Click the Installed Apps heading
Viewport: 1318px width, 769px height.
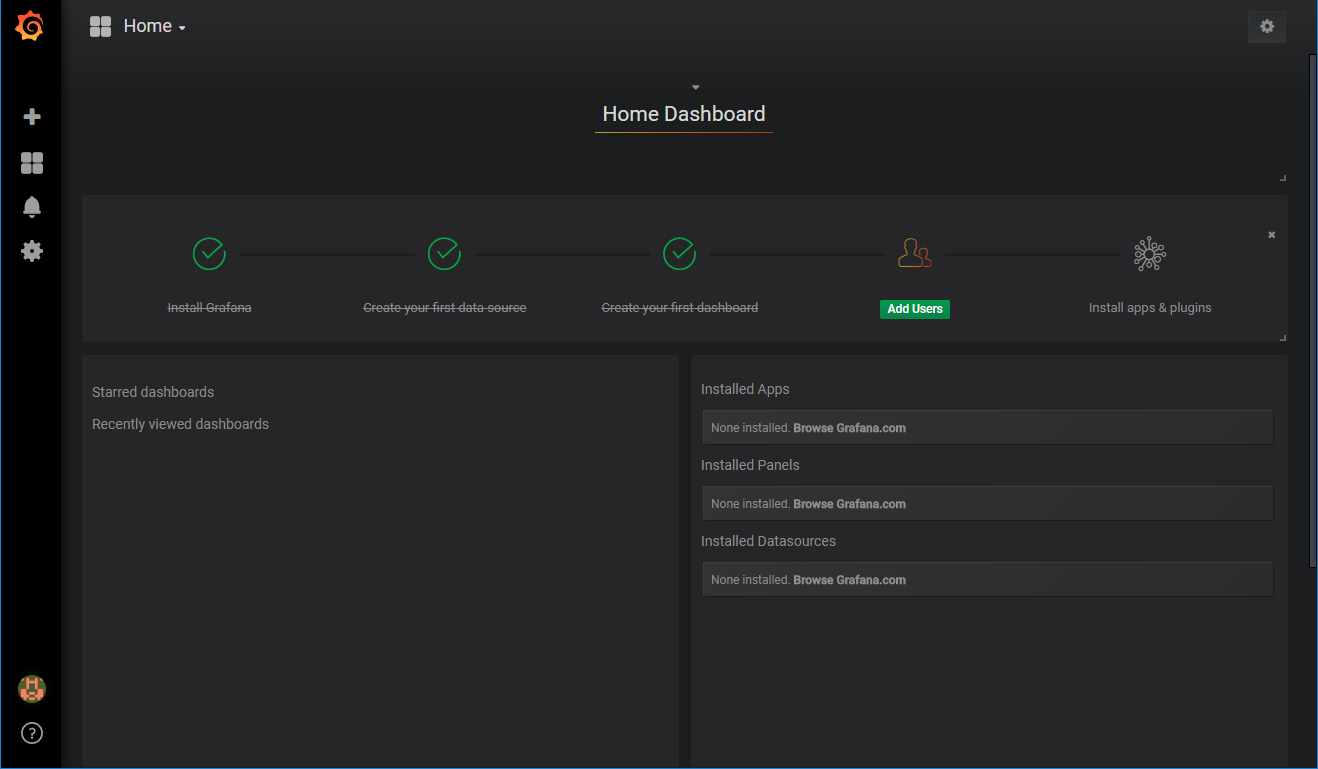(x=745, y=389)
